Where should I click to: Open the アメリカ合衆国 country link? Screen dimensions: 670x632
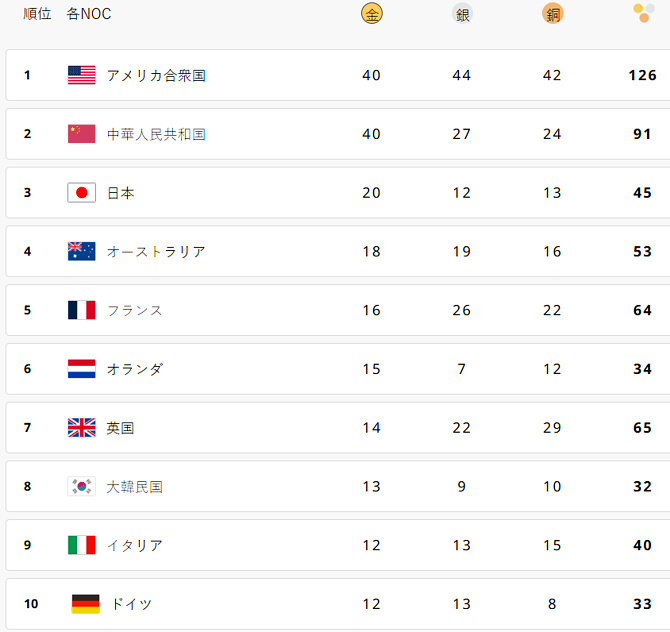(x=156, y=75)
